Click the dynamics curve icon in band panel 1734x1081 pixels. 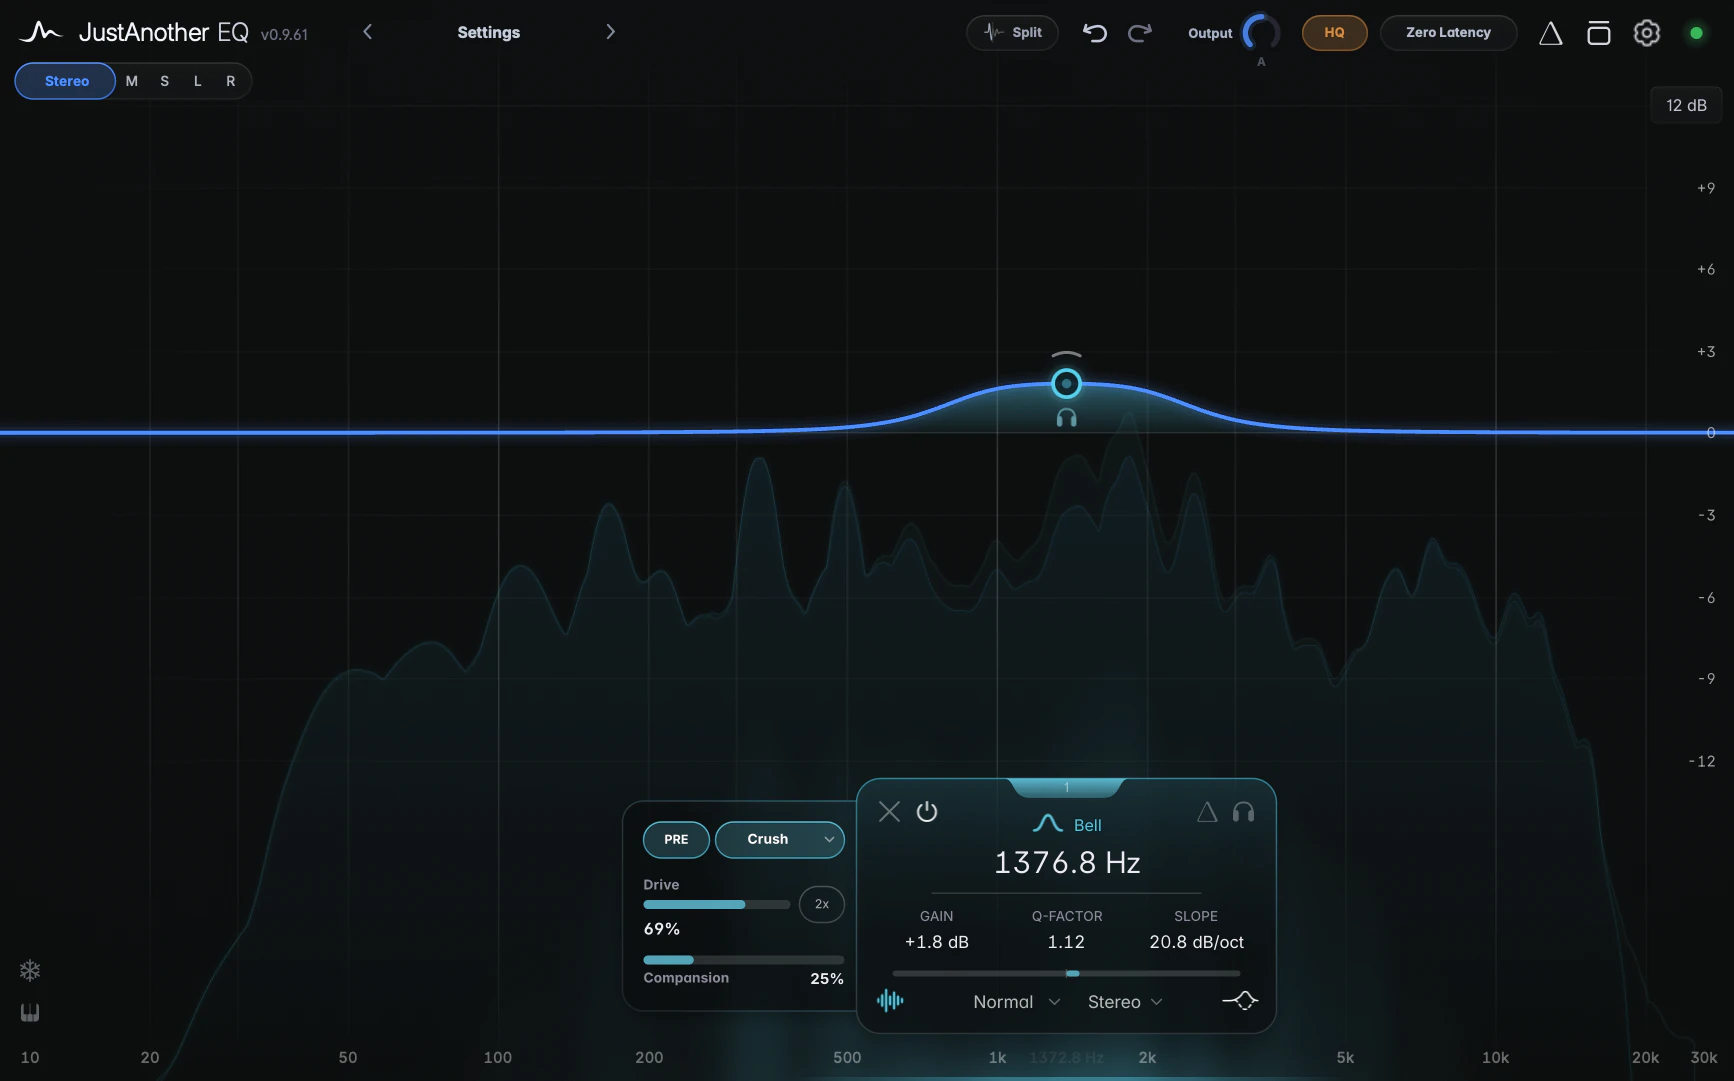[x=1240, y=1000]
